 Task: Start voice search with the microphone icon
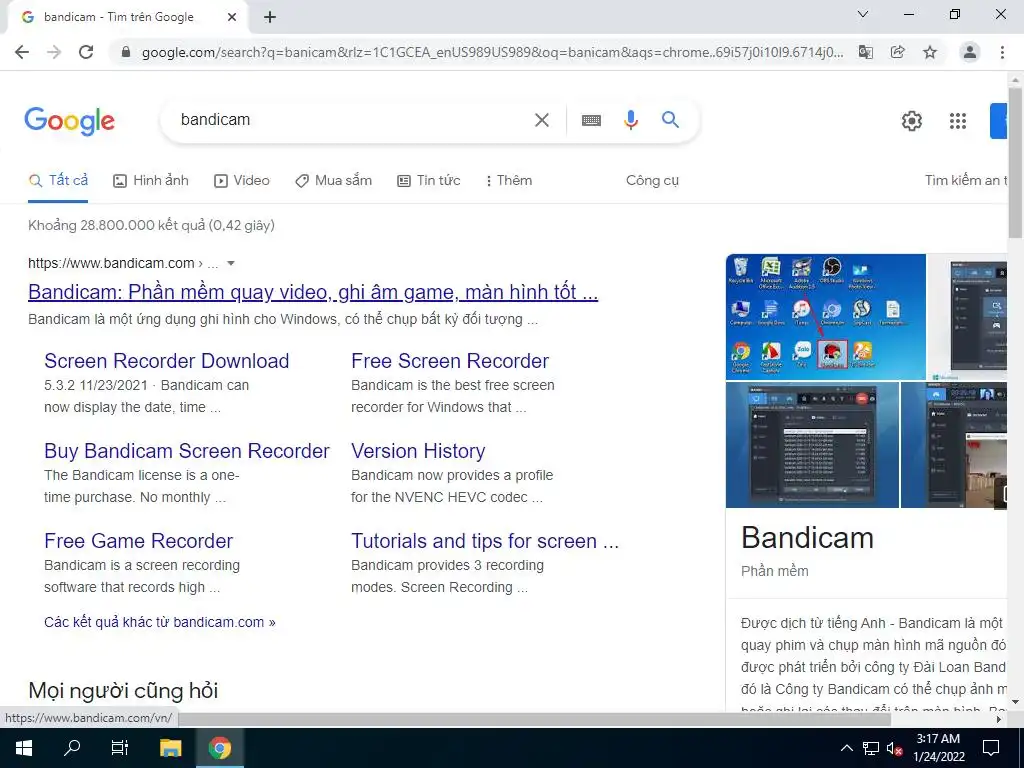click(630, 120)
